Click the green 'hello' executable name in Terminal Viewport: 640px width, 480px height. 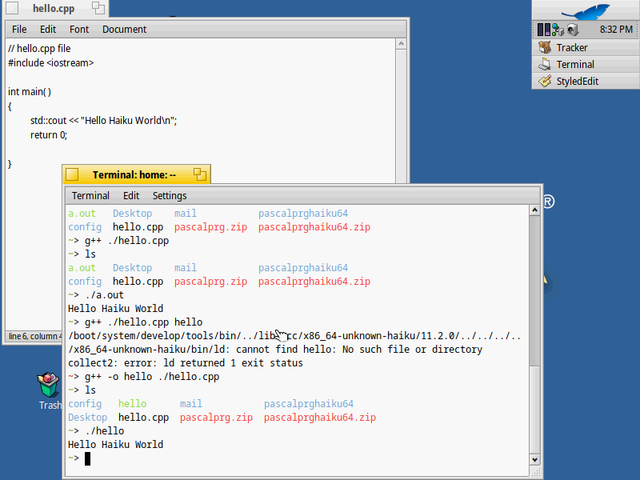(132, 404)
